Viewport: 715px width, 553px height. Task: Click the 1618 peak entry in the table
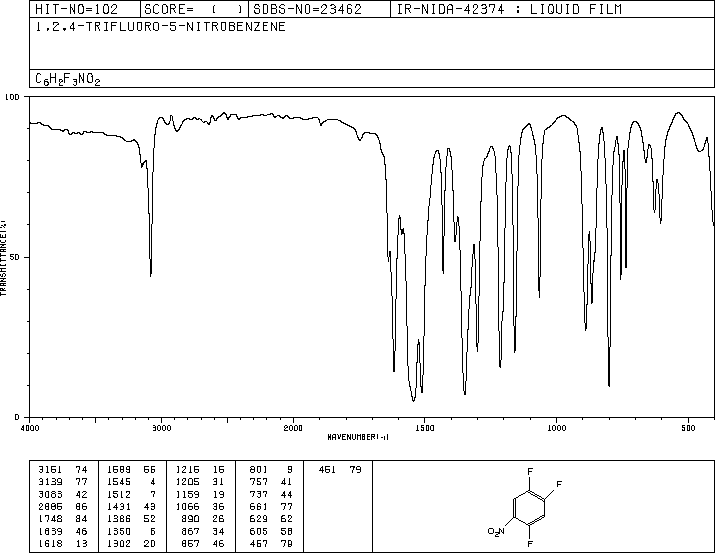pyautogui.click(x=62, y=543)
